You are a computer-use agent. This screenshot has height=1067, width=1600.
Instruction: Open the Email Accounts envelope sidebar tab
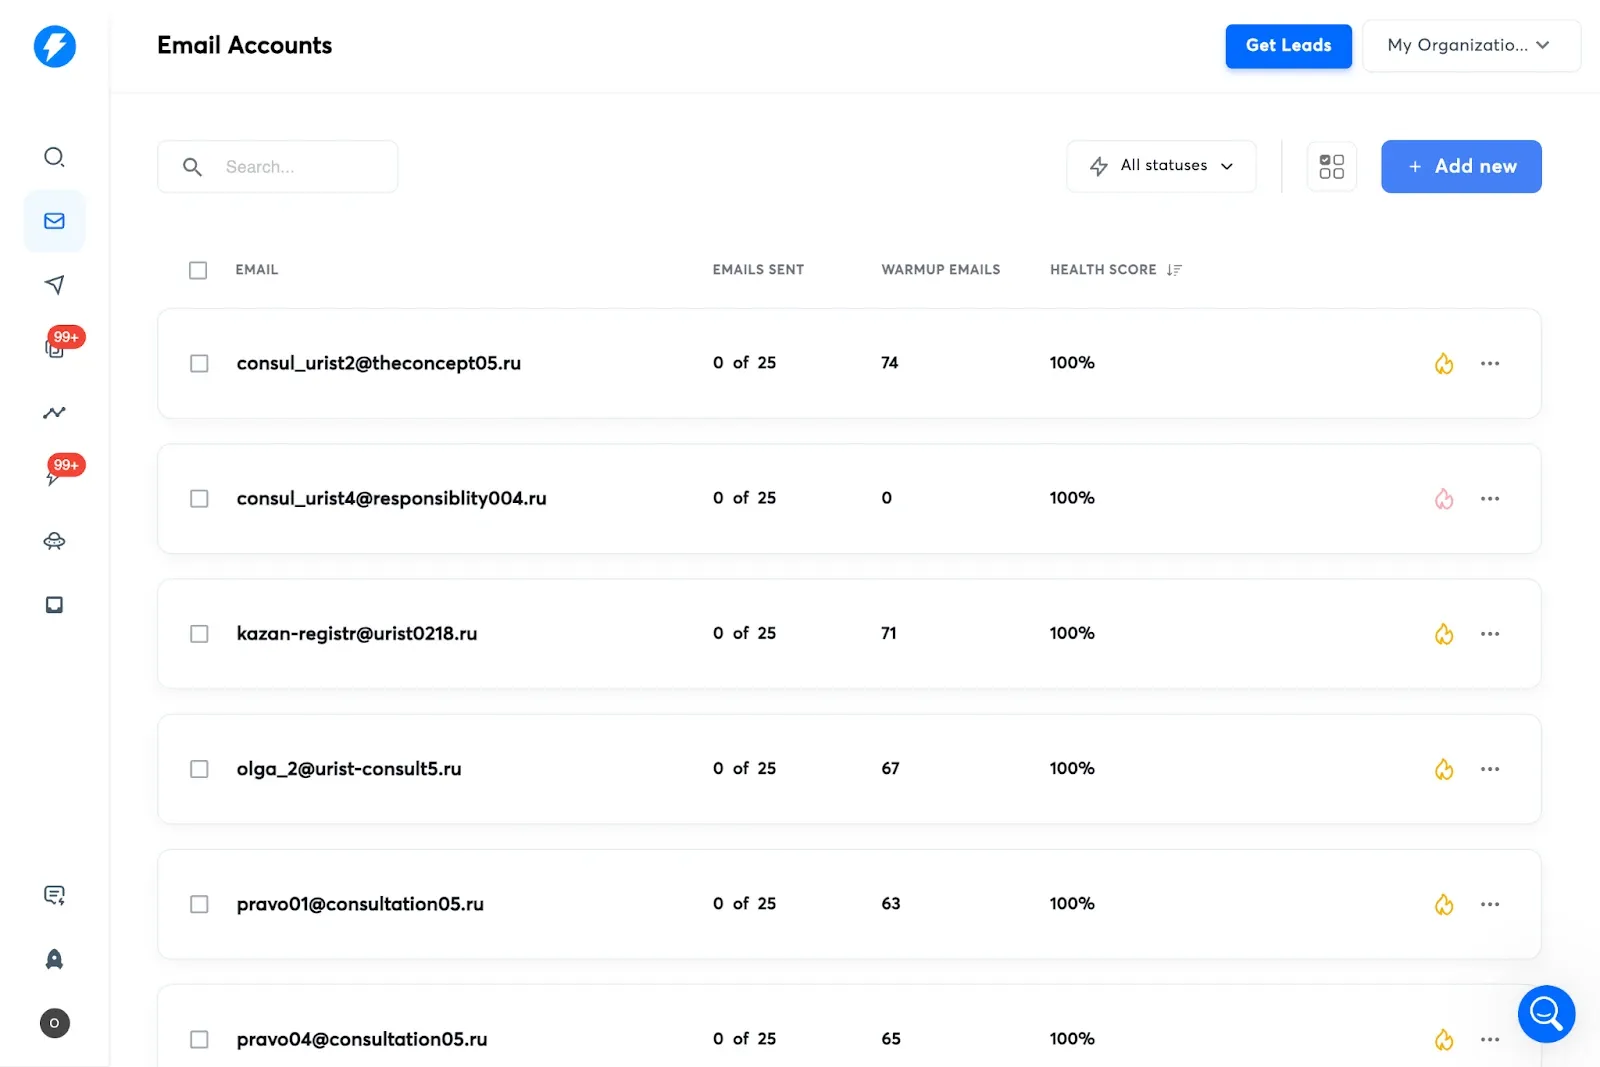click(54, 221)
